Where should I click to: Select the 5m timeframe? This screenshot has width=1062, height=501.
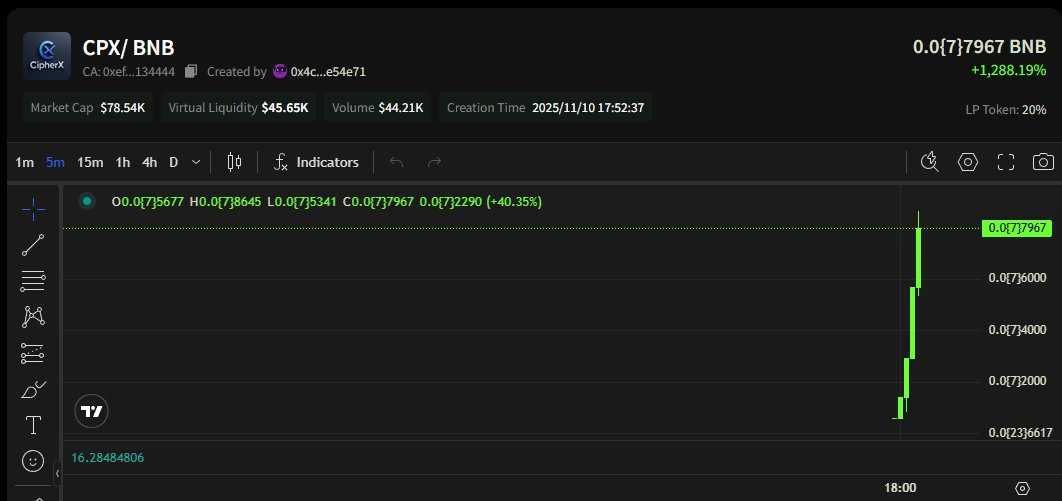point(56,162)
